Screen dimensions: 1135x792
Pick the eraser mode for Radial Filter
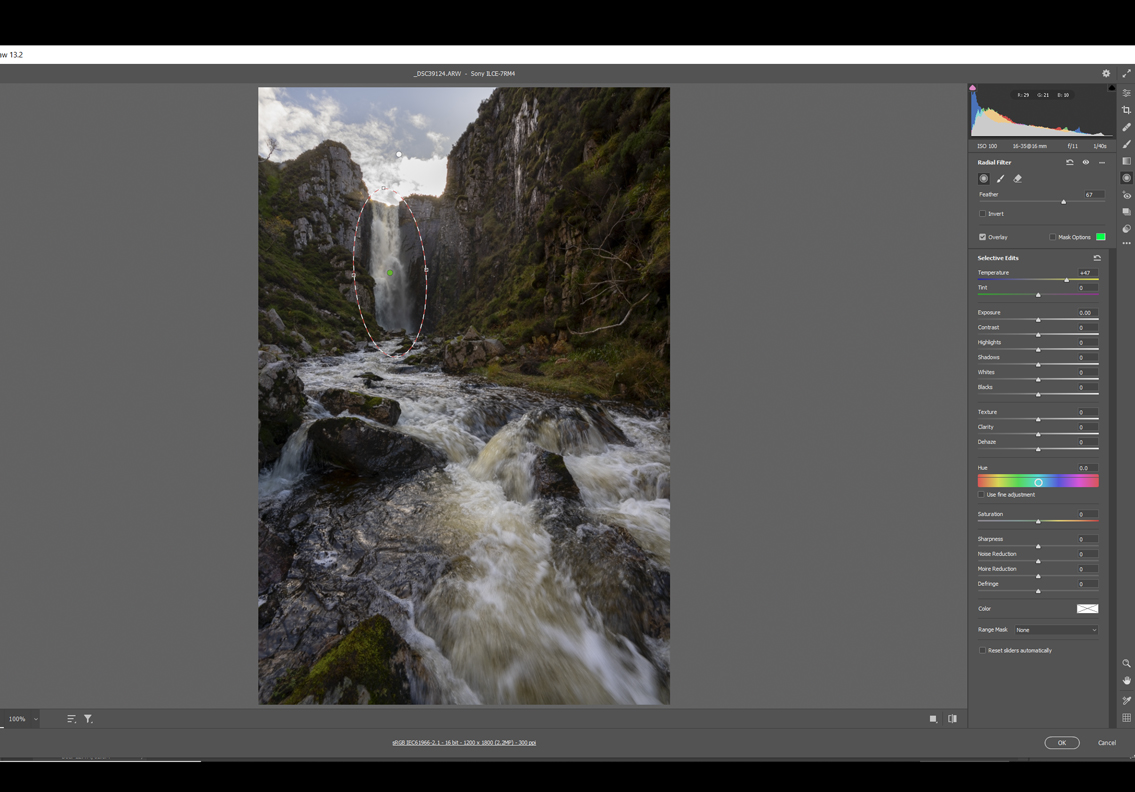tap(1017, 179)
